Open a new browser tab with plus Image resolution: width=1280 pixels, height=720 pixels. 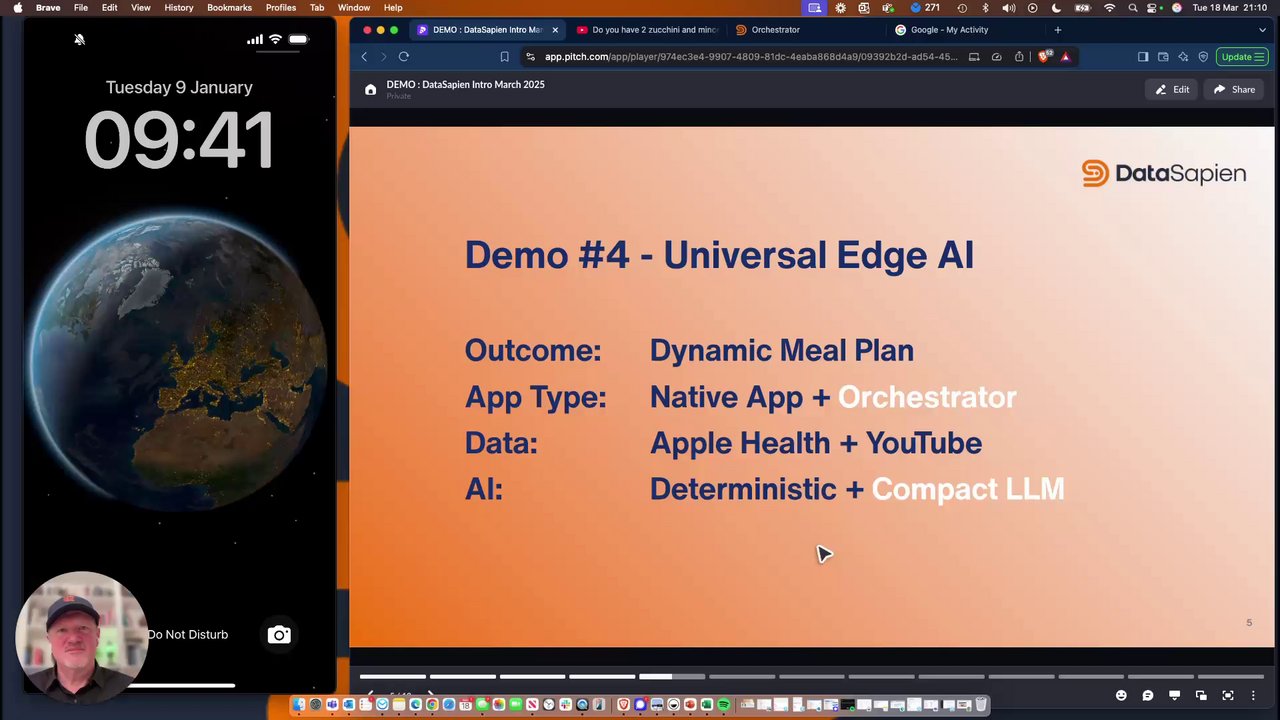1058,30
